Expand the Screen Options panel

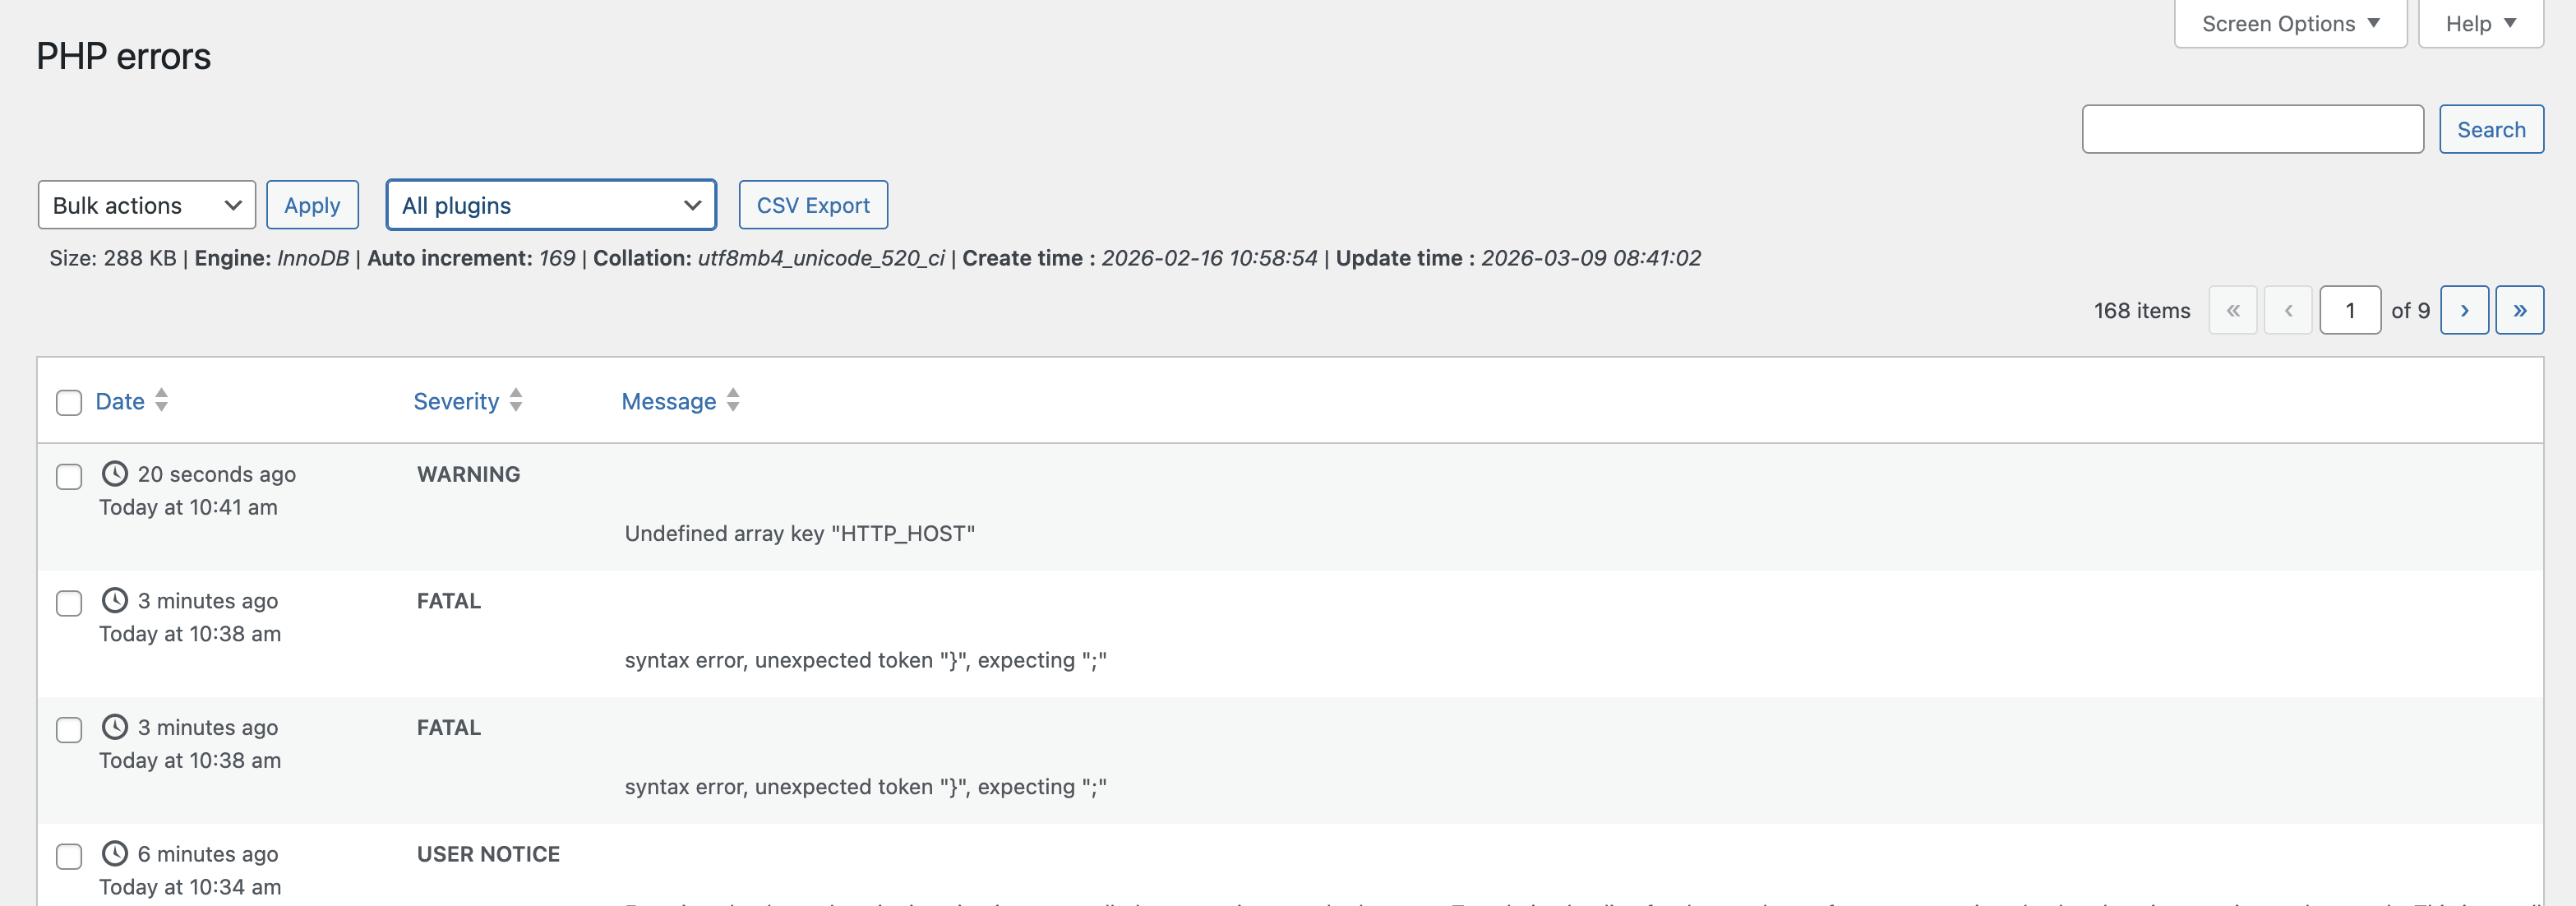(2289, 23)
